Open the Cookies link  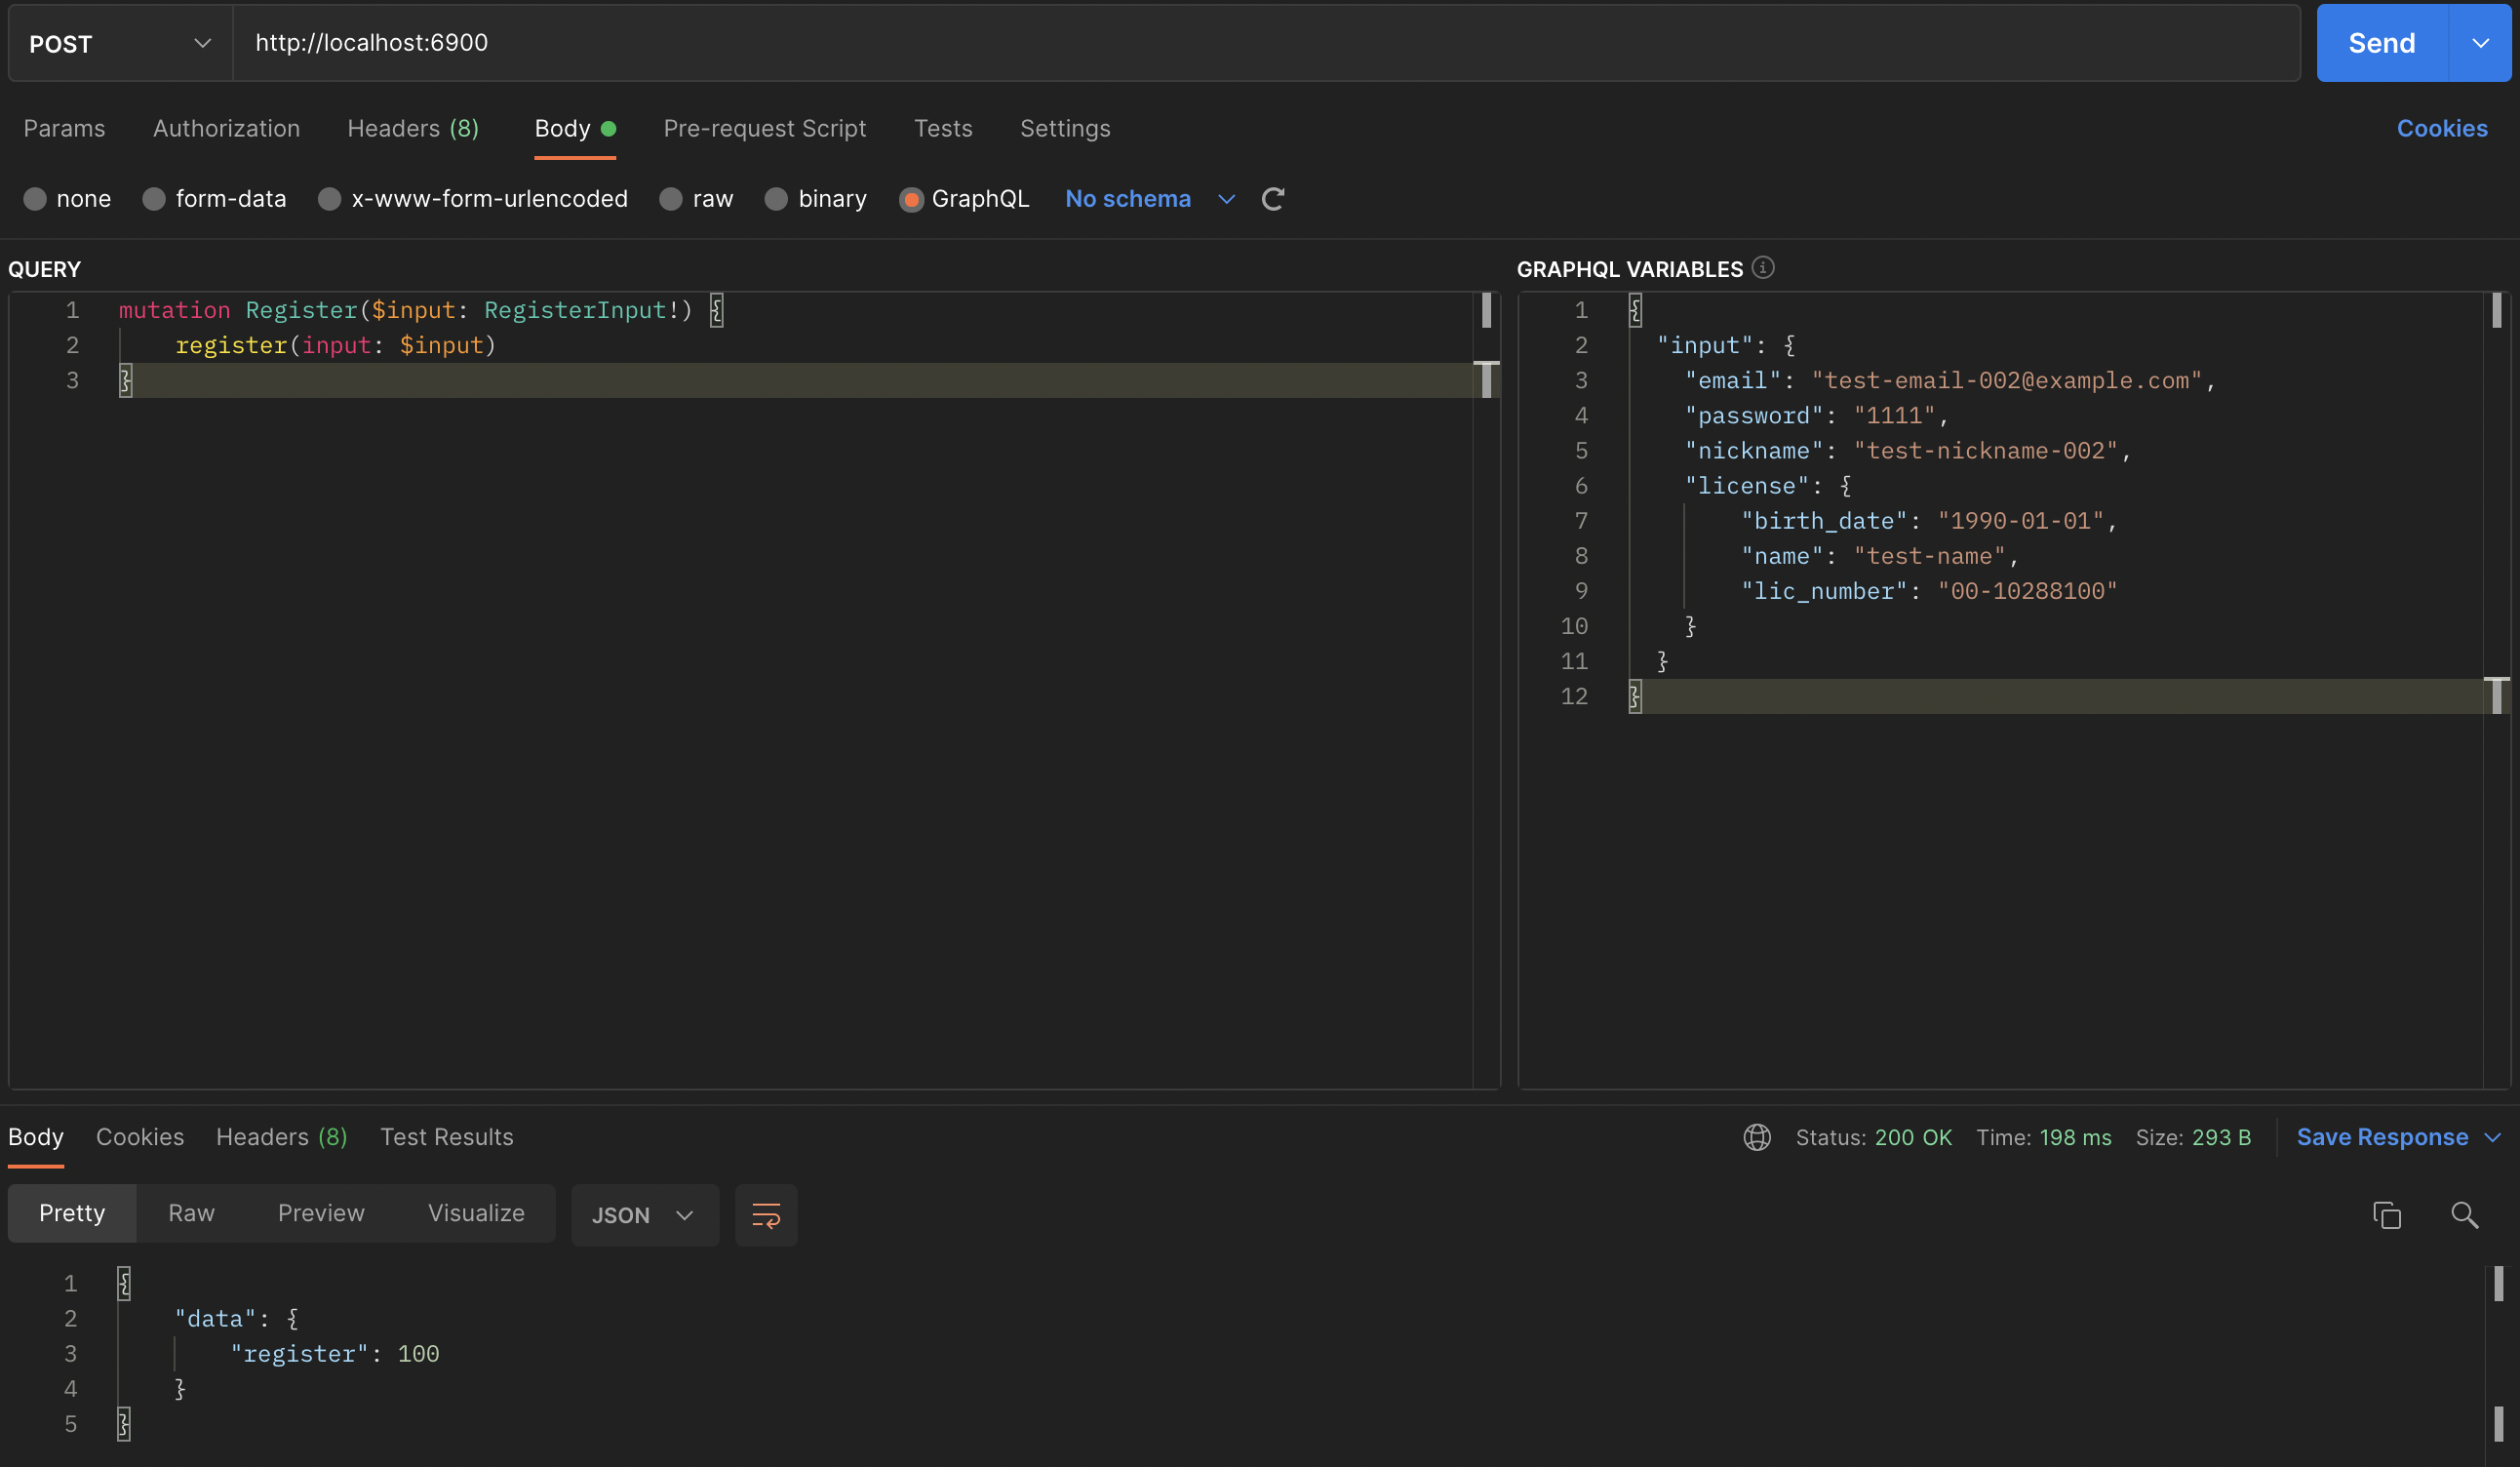coord(2441,129)
